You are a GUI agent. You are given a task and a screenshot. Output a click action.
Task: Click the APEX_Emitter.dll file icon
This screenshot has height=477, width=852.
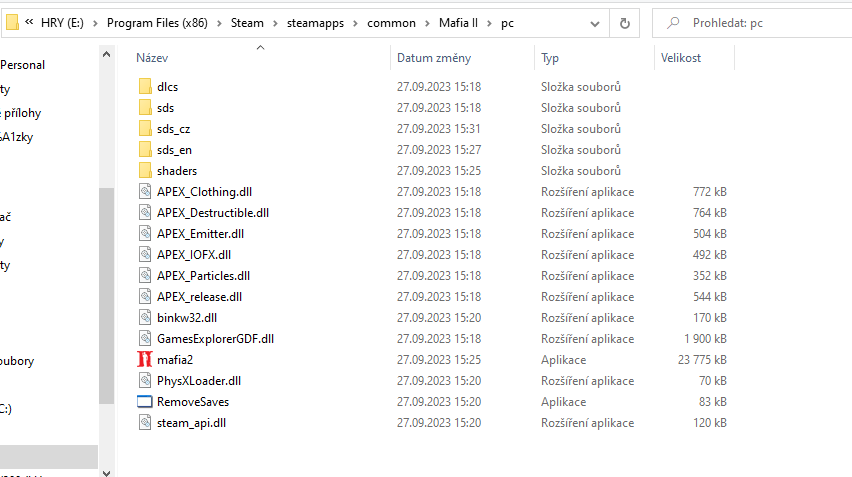click(145, 234)
